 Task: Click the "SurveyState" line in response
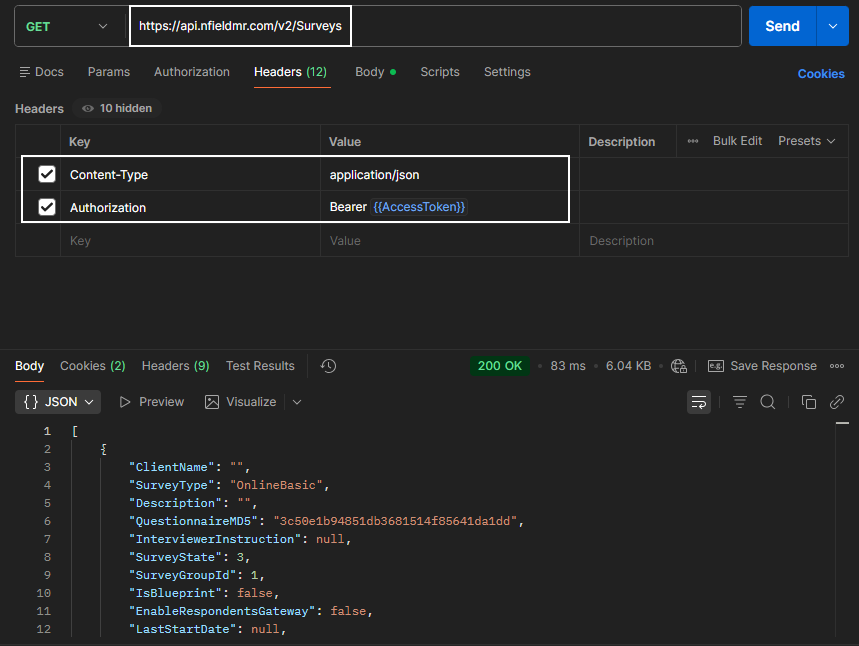click(x=190, y=557)
